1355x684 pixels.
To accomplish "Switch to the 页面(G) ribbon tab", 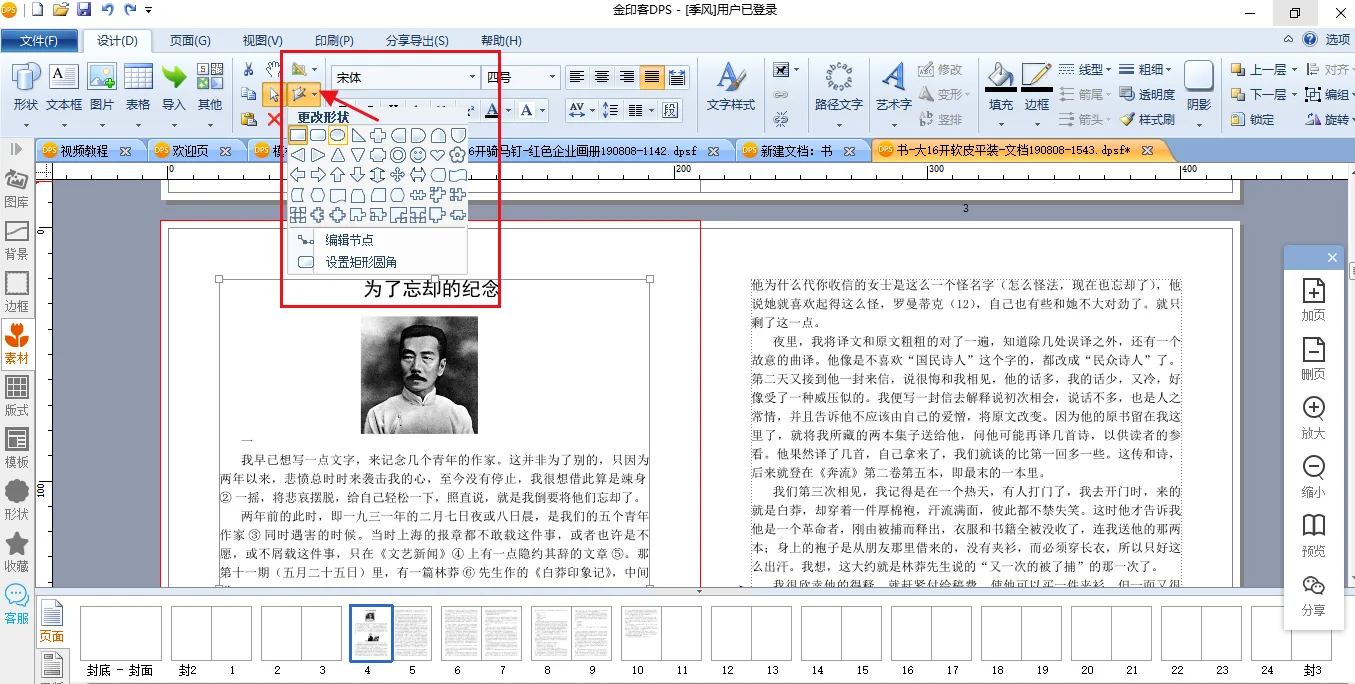I will coord(189,41).
